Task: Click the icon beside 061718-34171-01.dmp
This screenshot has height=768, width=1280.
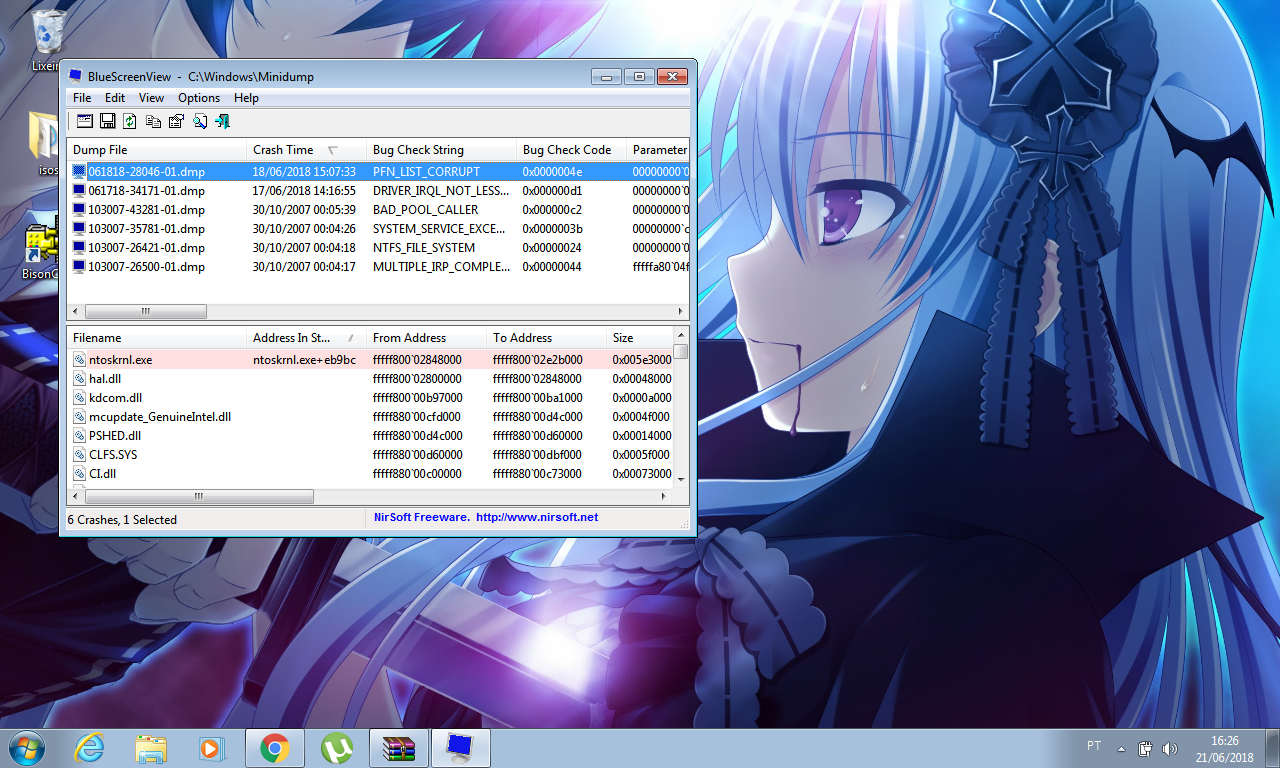Action: pos(79,191)
